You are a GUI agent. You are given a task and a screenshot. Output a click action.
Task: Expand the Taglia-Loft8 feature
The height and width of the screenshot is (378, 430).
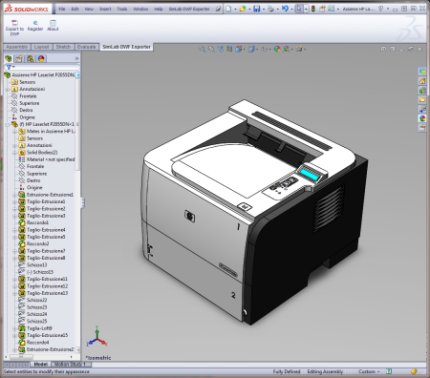(x=14, y=328)
